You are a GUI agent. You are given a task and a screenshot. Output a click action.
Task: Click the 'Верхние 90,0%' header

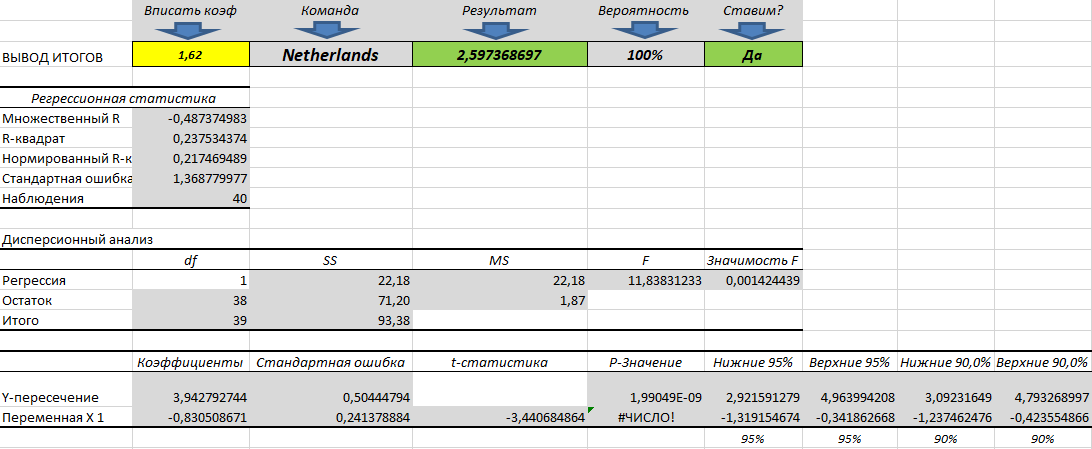[x=1042, y=363]
